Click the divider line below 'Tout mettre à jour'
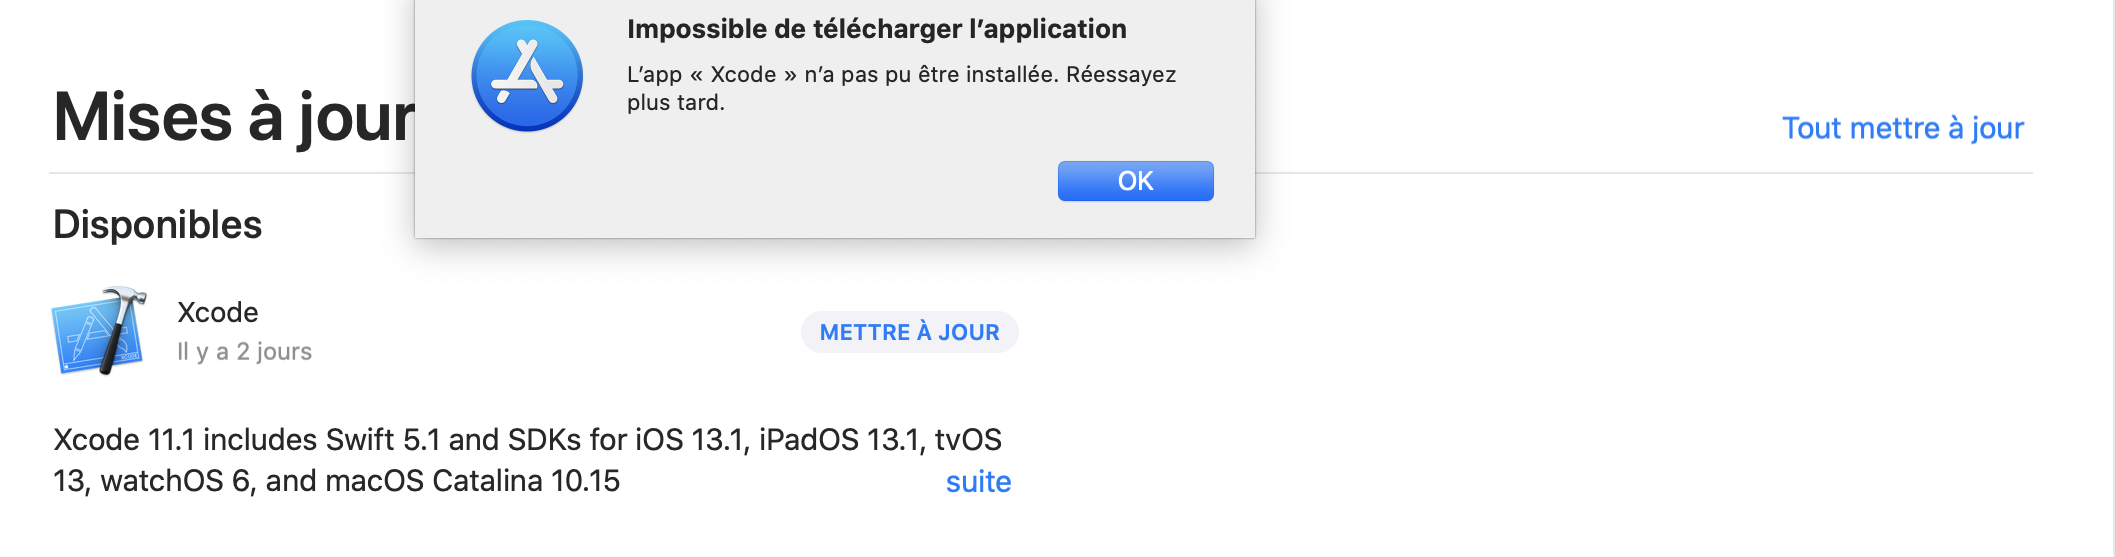The height and width of the screenshot is (557, 2115). (x=1640, y=173)
